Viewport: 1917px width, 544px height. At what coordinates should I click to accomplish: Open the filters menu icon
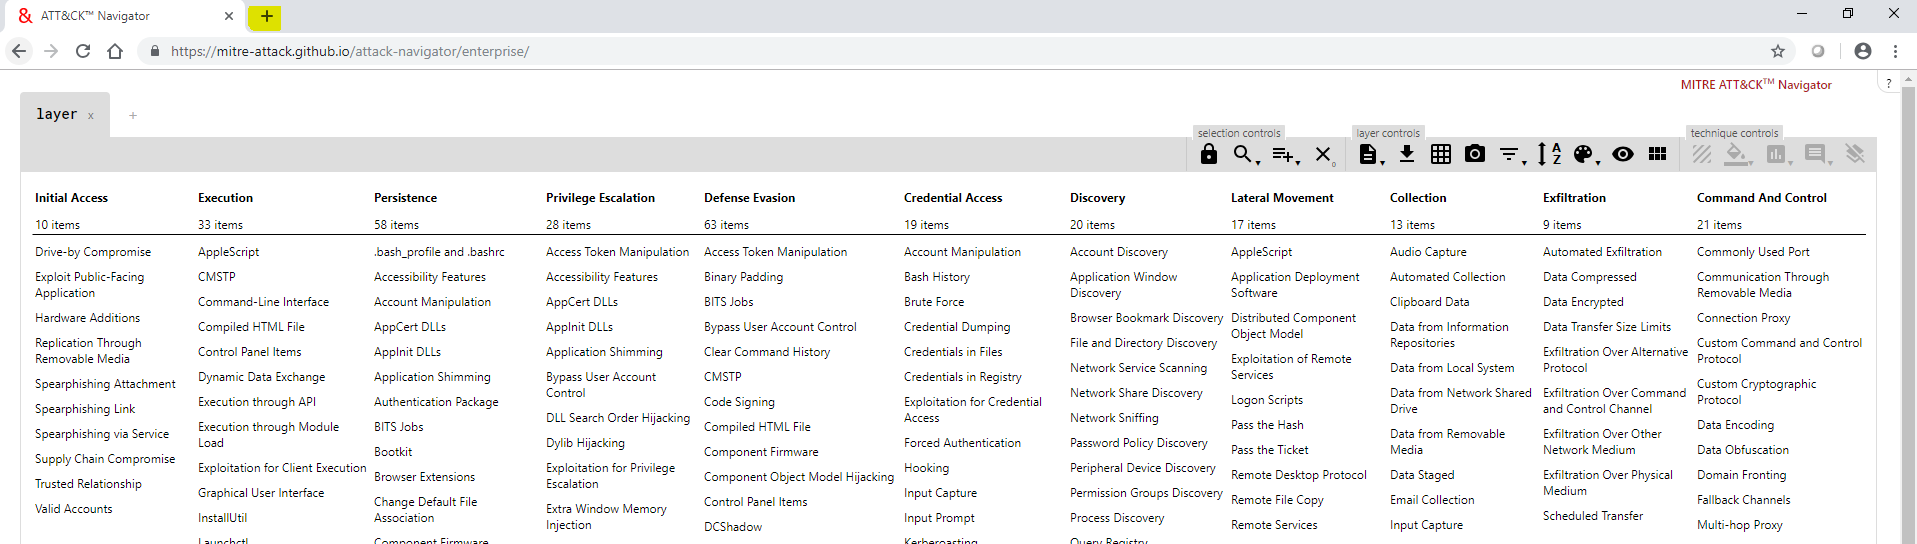pos(1511,154)
